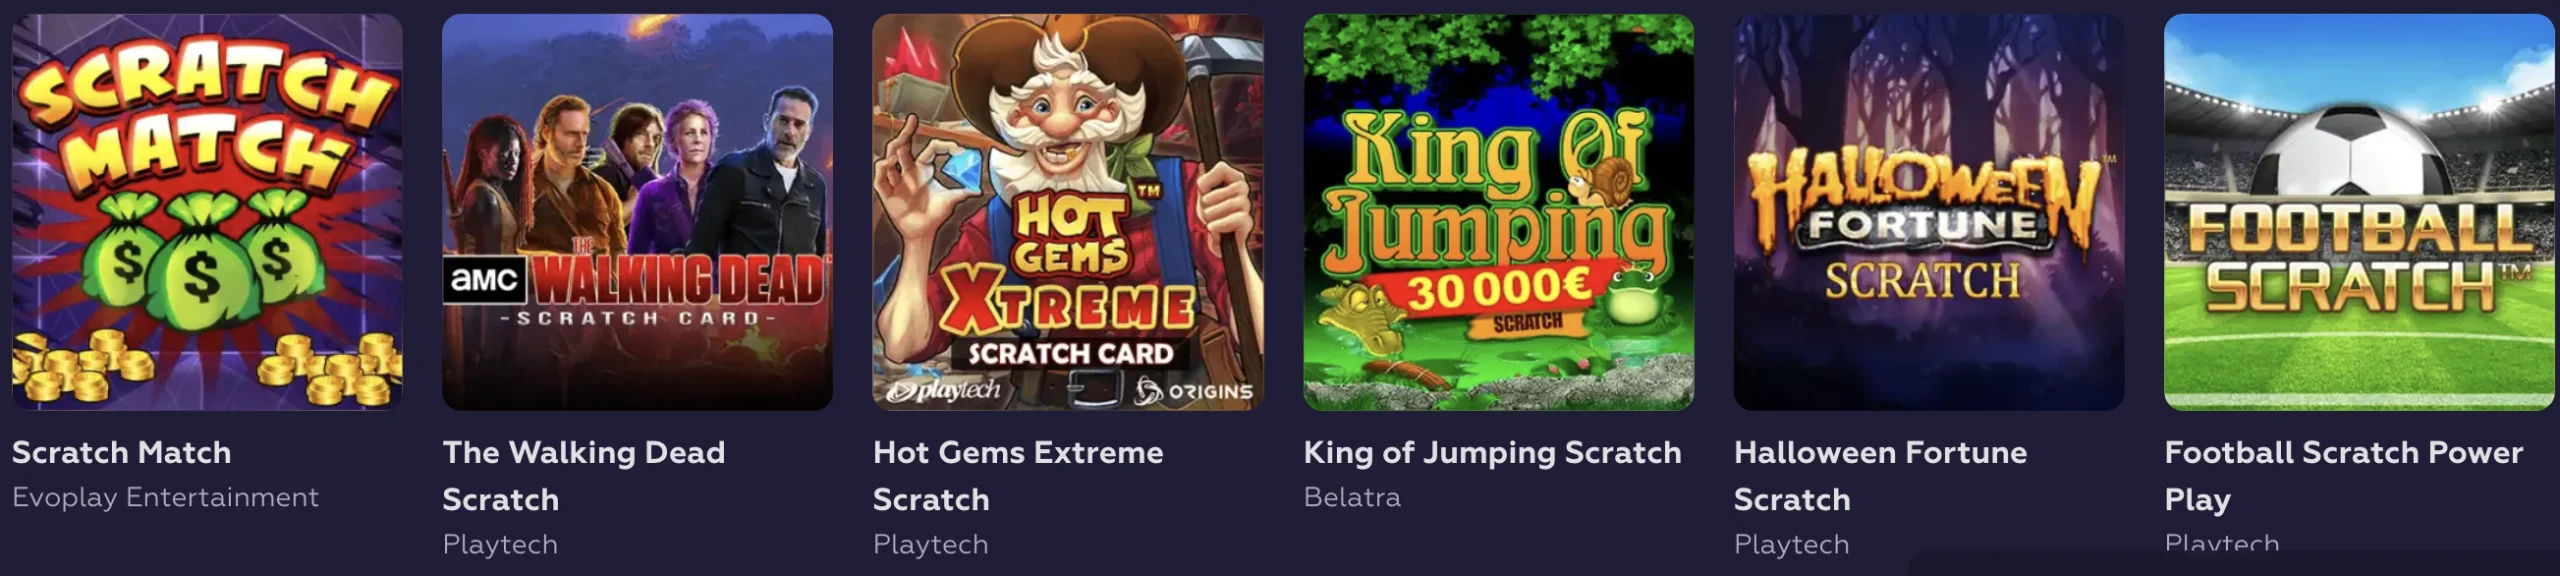This screenshot has width=2560, height=576.
Task: Click Playtech label under Hot Gems
Action: pyautogui.click(x=931, y=544)
